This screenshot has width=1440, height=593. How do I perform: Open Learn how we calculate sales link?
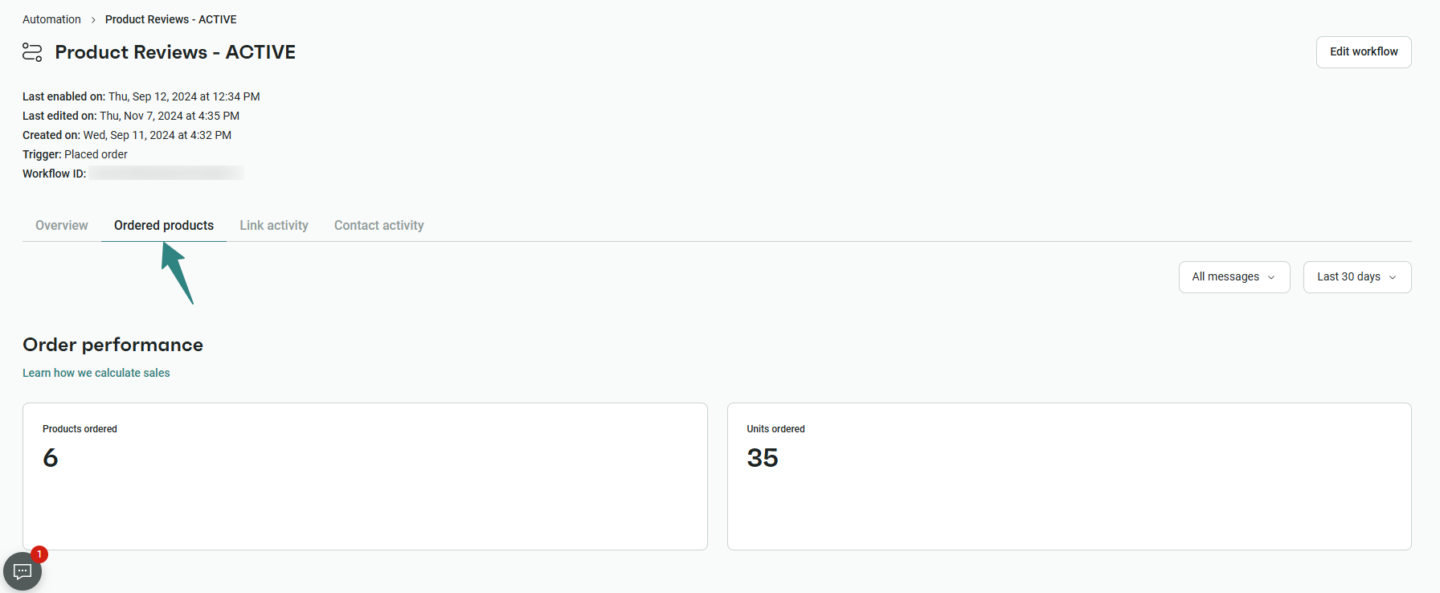click(x=96, y=373)
